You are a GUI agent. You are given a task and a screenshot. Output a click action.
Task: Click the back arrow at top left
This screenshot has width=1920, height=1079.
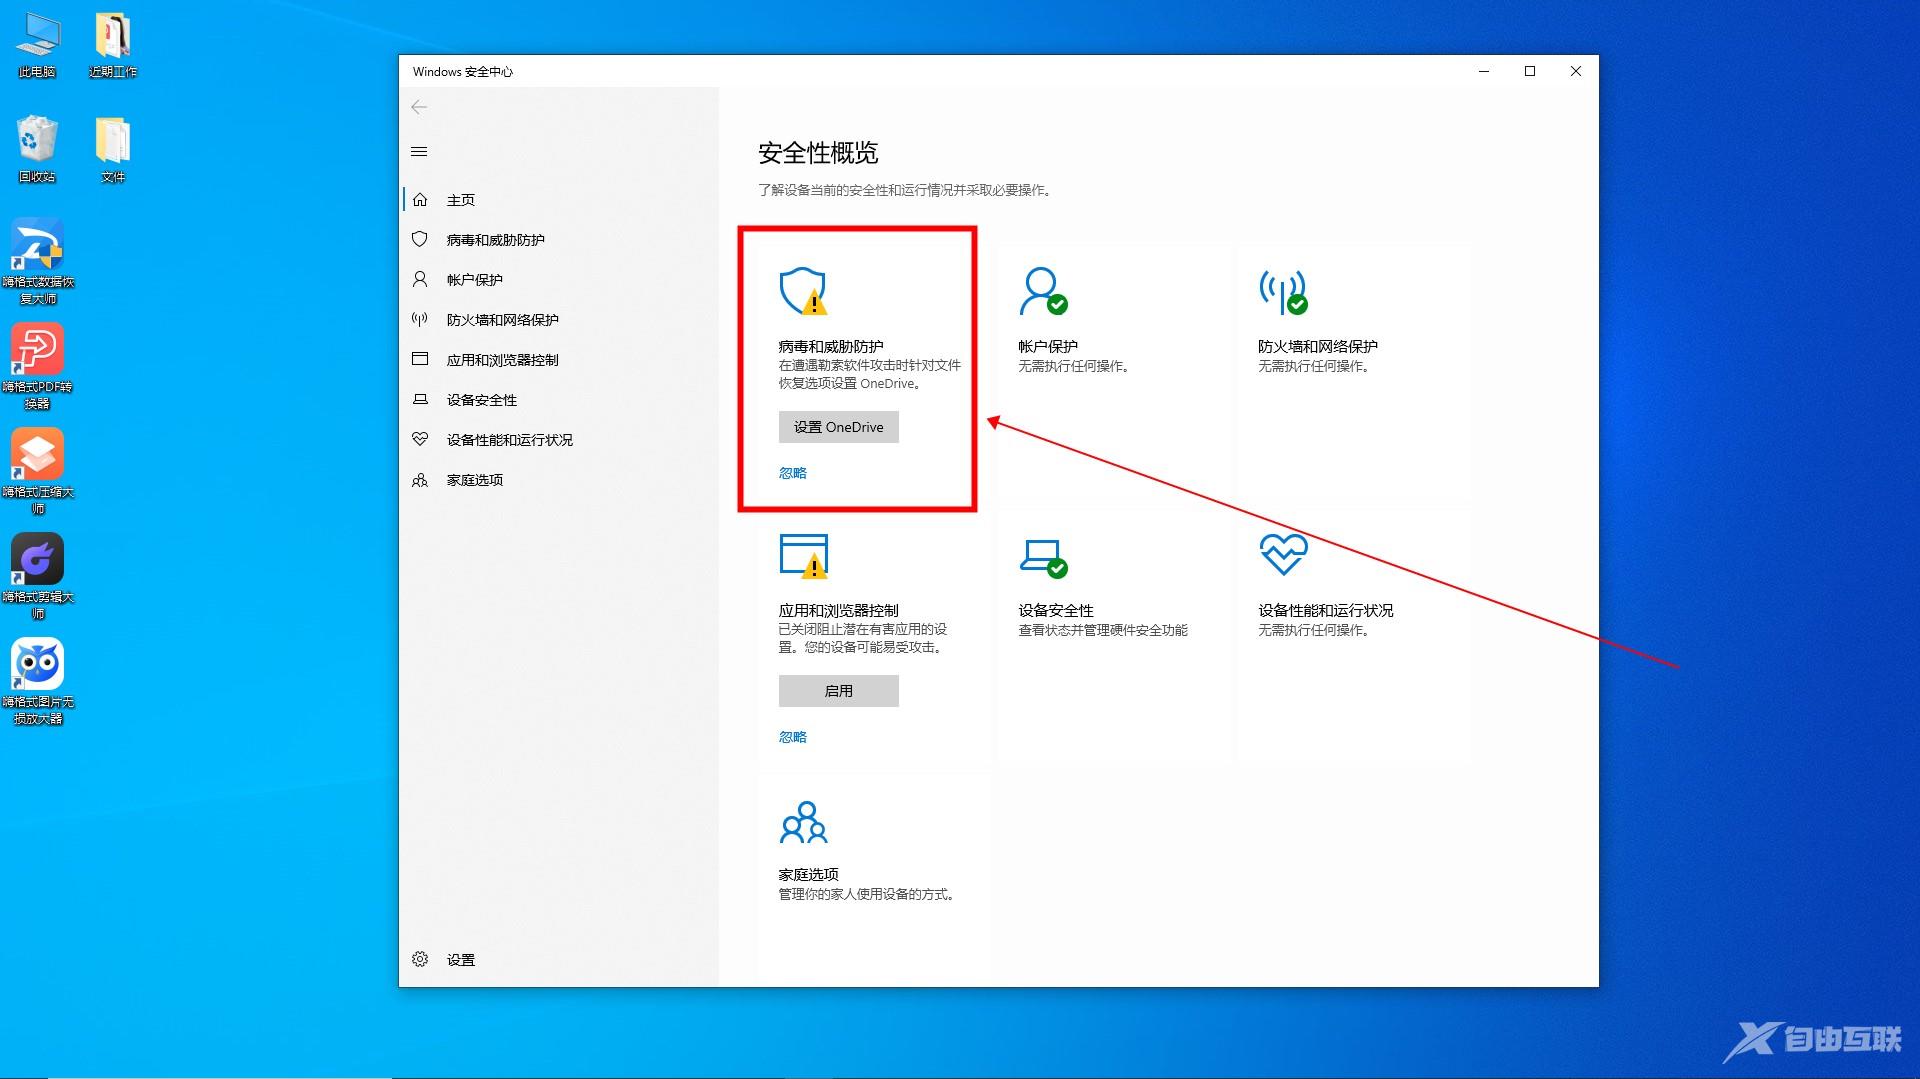419,107
